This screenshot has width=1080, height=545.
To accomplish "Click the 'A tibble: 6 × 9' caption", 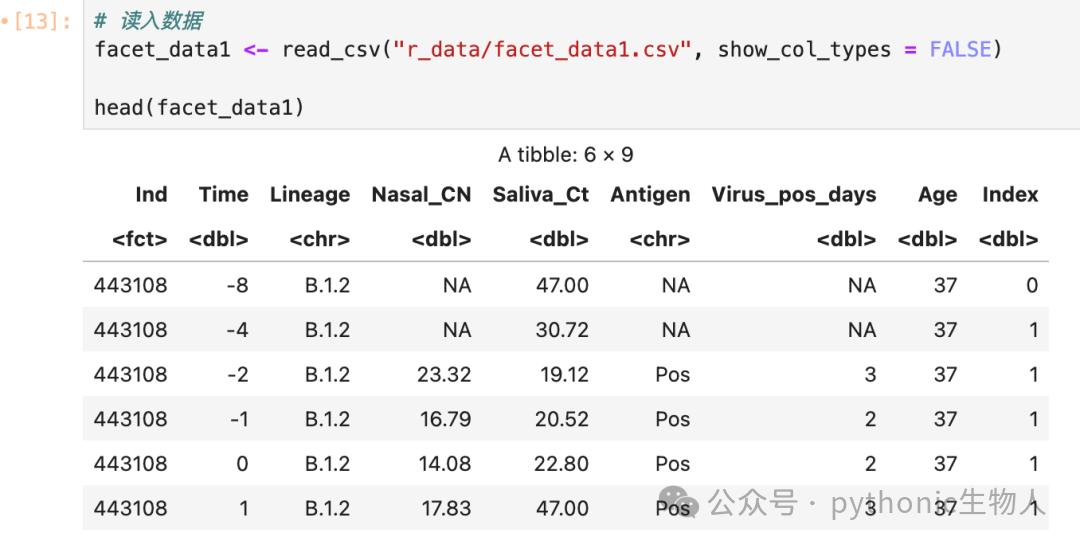I will pos(565,155).
